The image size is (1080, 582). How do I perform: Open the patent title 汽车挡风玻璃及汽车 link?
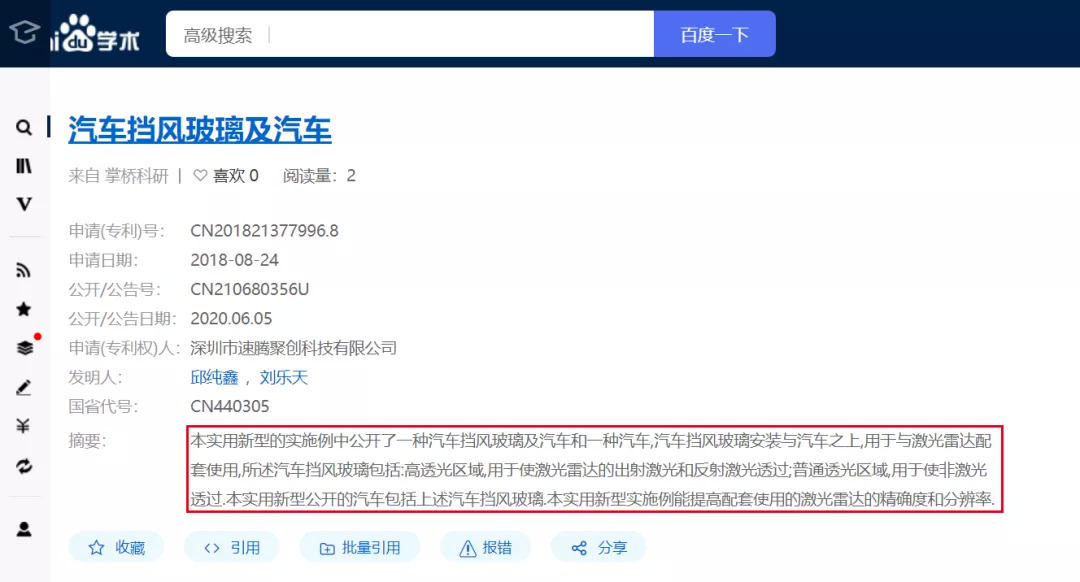200,130
